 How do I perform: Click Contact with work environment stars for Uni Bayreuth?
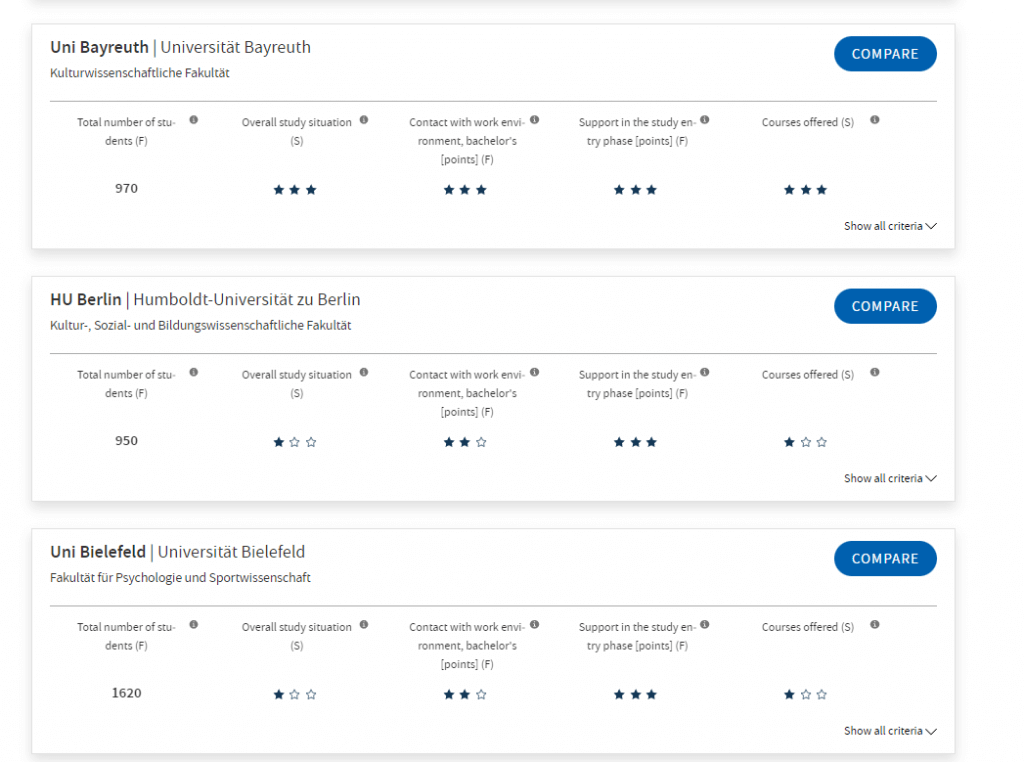[465, 190]
